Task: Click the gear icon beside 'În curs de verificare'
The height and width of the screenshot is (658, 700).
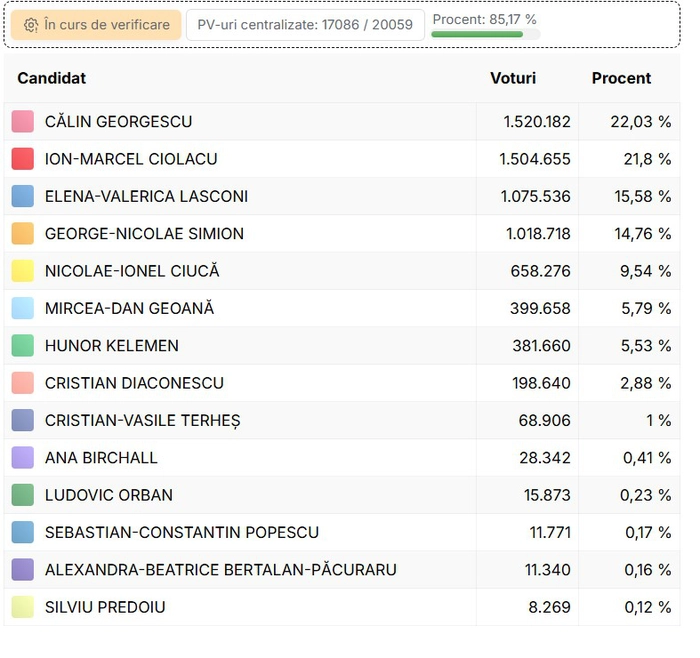Action: tap(31, 25)
